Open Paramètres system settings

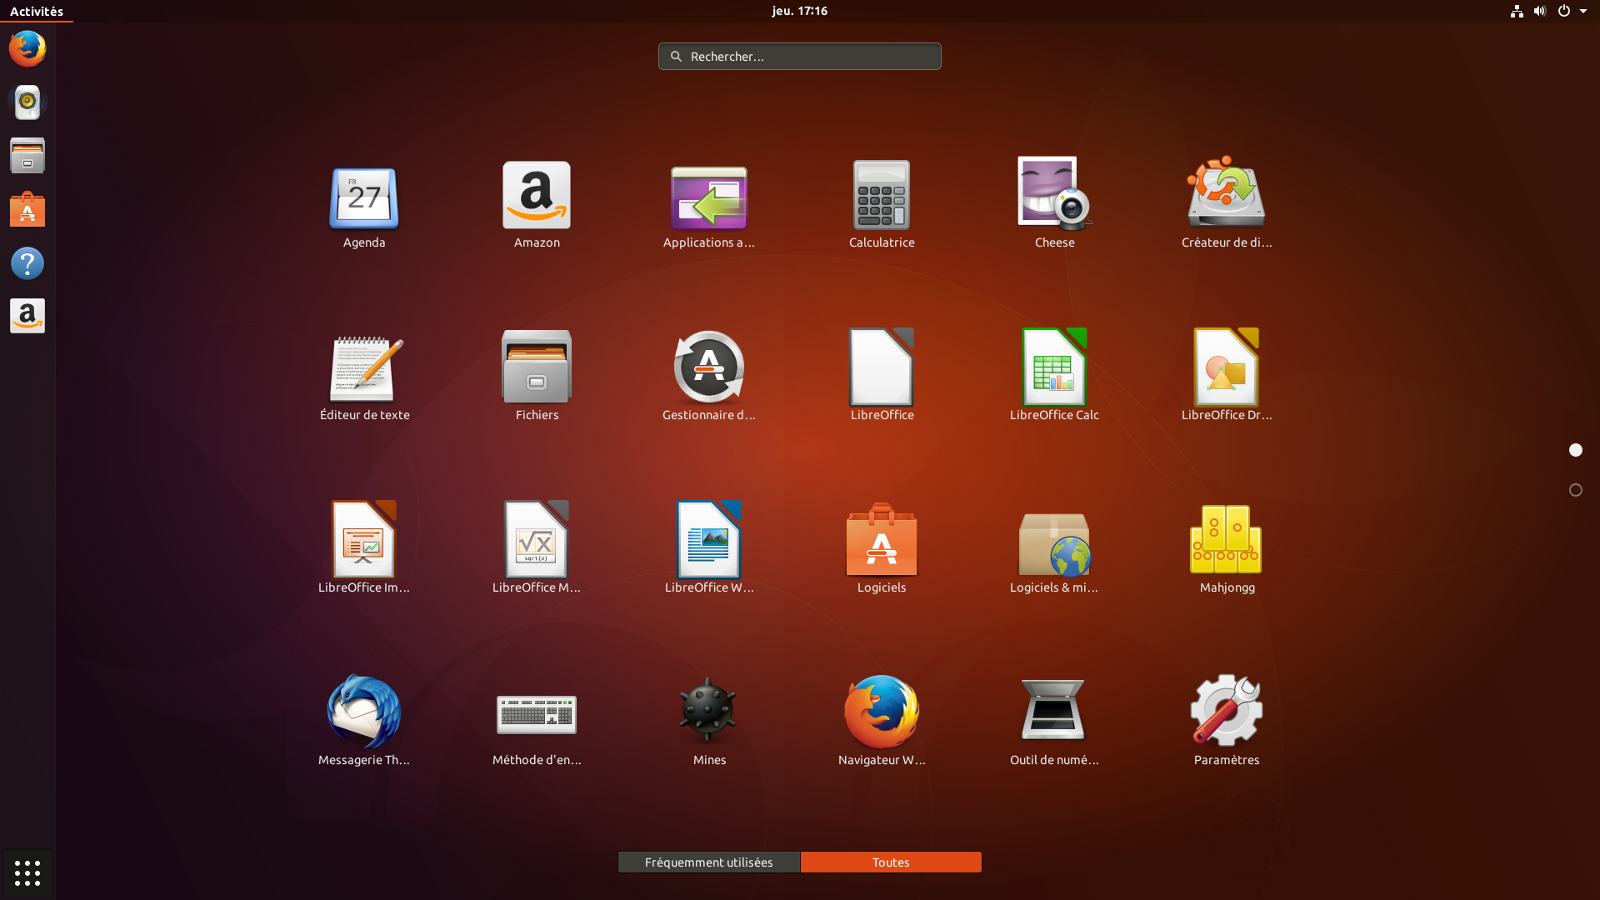[x=1227, y=711]
